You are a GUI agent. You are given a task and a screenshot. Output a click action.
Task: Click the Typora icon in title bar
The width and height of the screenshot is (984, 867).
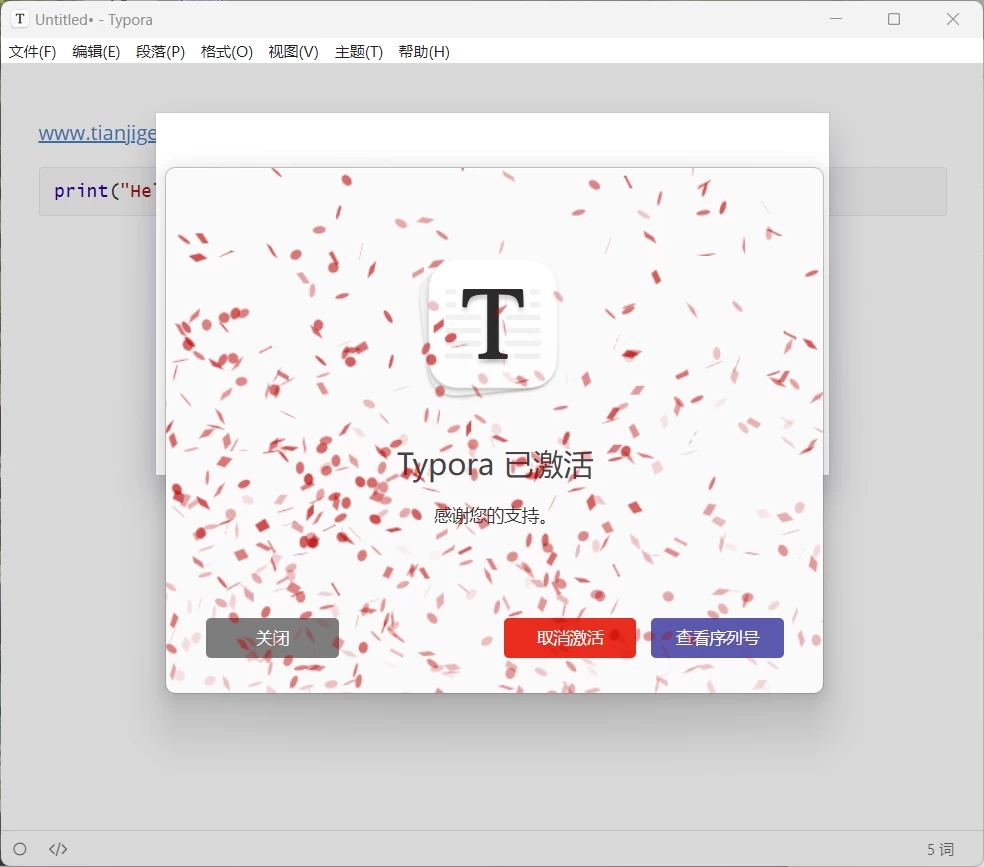pyautogui.click(x=19, y=19)
